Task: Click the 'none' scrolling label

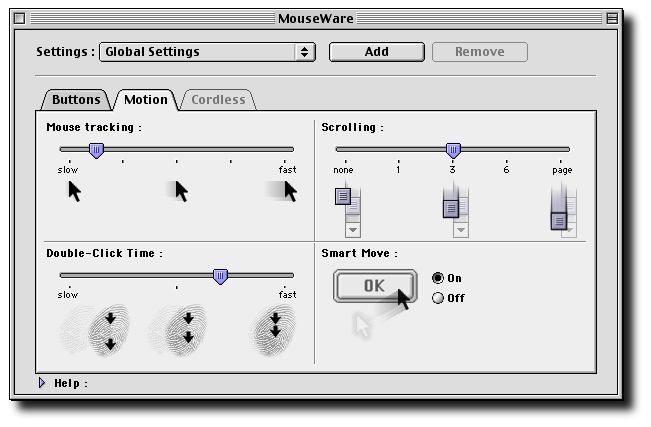Action: click(x=343, y=169)
